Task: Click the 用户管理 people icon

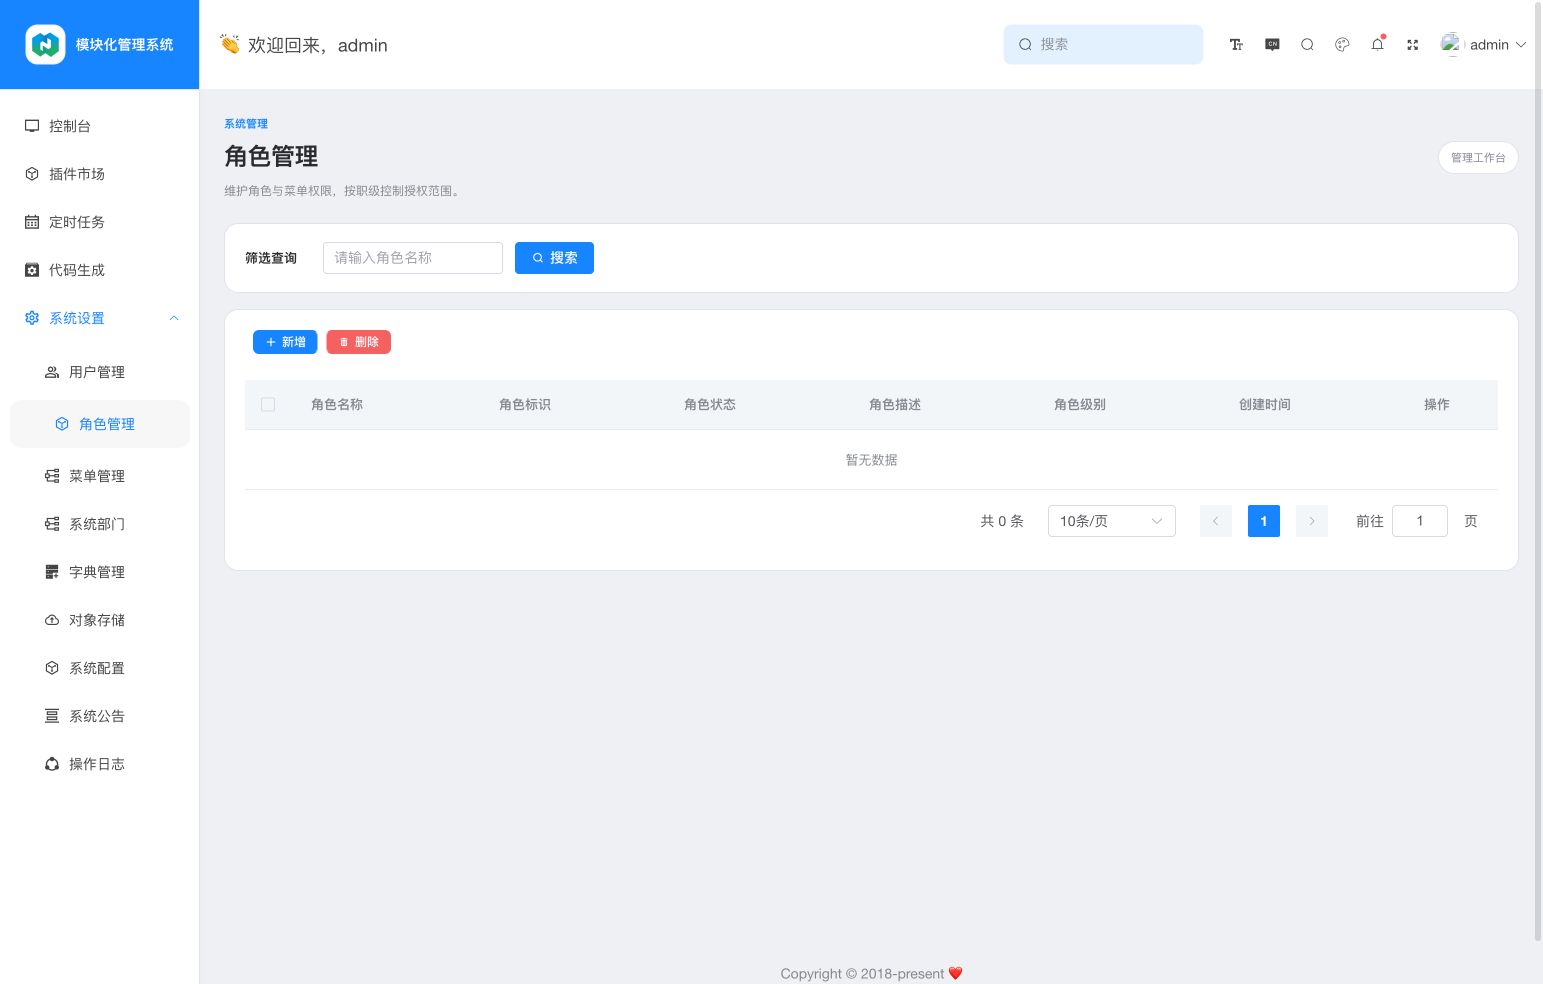Action: coord(52,372)
